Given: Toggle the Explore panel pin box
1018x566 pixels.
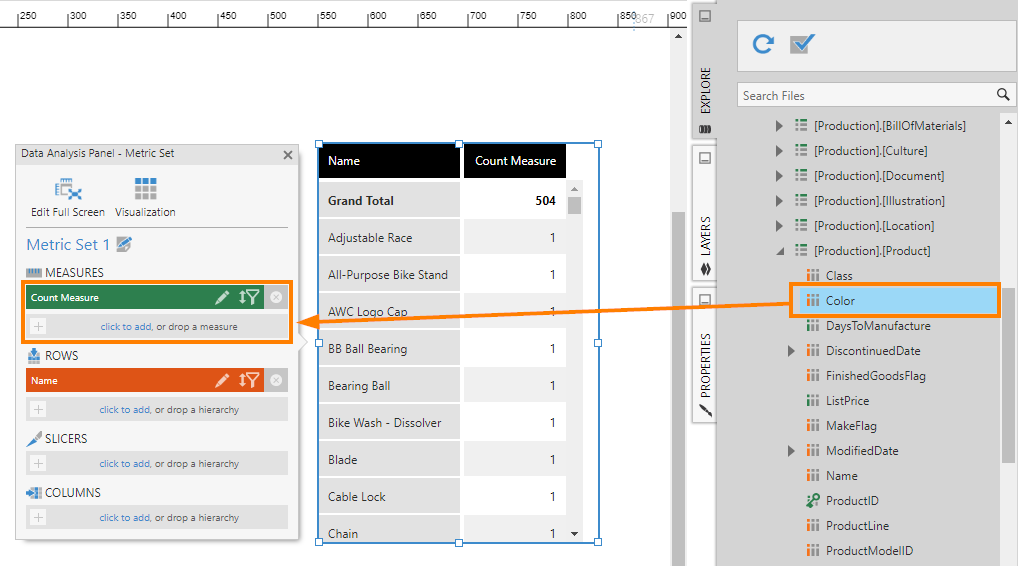Looking at the screenshot, I should (704, 16).
